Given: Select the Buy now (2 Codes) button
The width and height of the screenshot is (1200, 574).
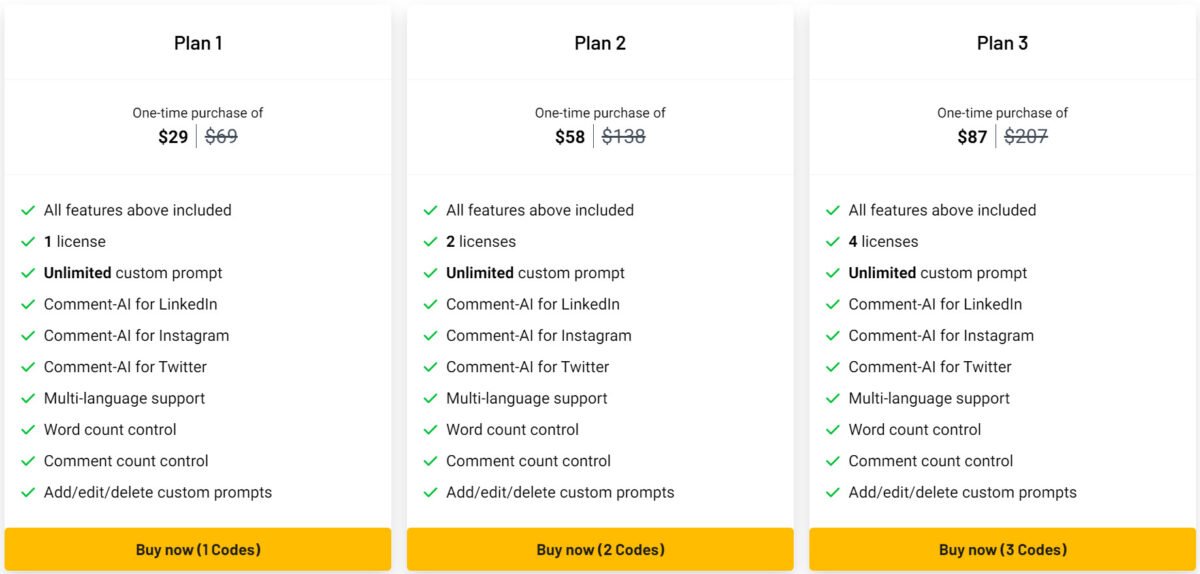Looking at the screenshot, I should pyautogui.click(x=600, y=549).
